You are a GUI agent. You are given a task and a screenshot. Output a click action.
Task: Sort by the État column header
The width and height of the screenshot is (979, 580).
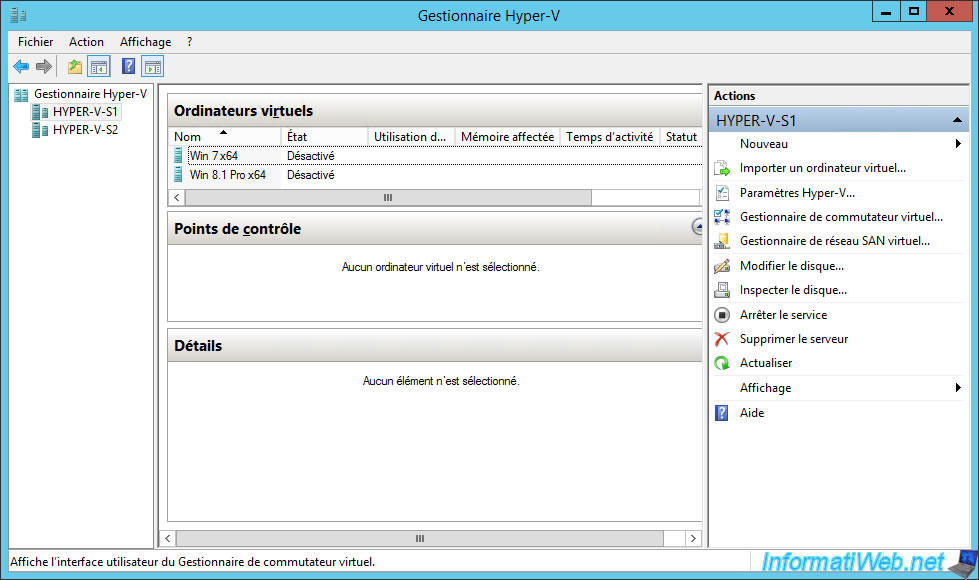325,137
